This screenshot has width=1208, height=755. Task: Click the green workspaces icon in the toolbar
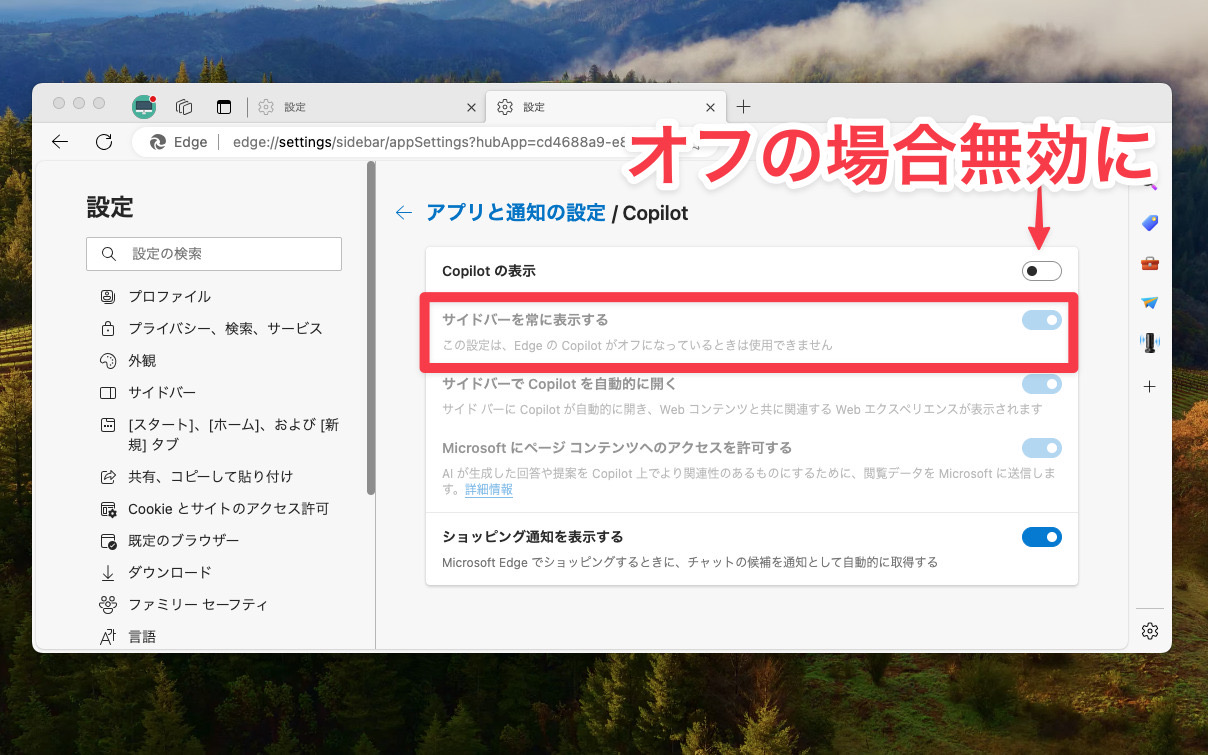coord(143,106)
